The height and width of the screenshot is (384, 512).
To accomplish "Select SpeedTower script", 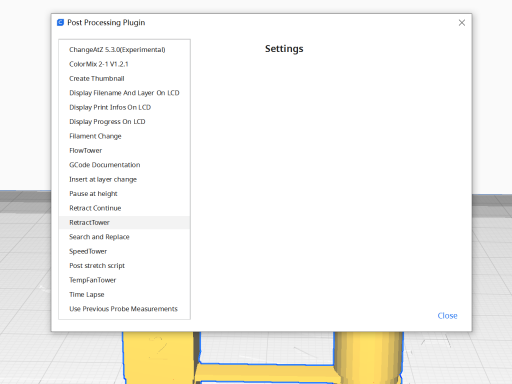I will [124, 251].
